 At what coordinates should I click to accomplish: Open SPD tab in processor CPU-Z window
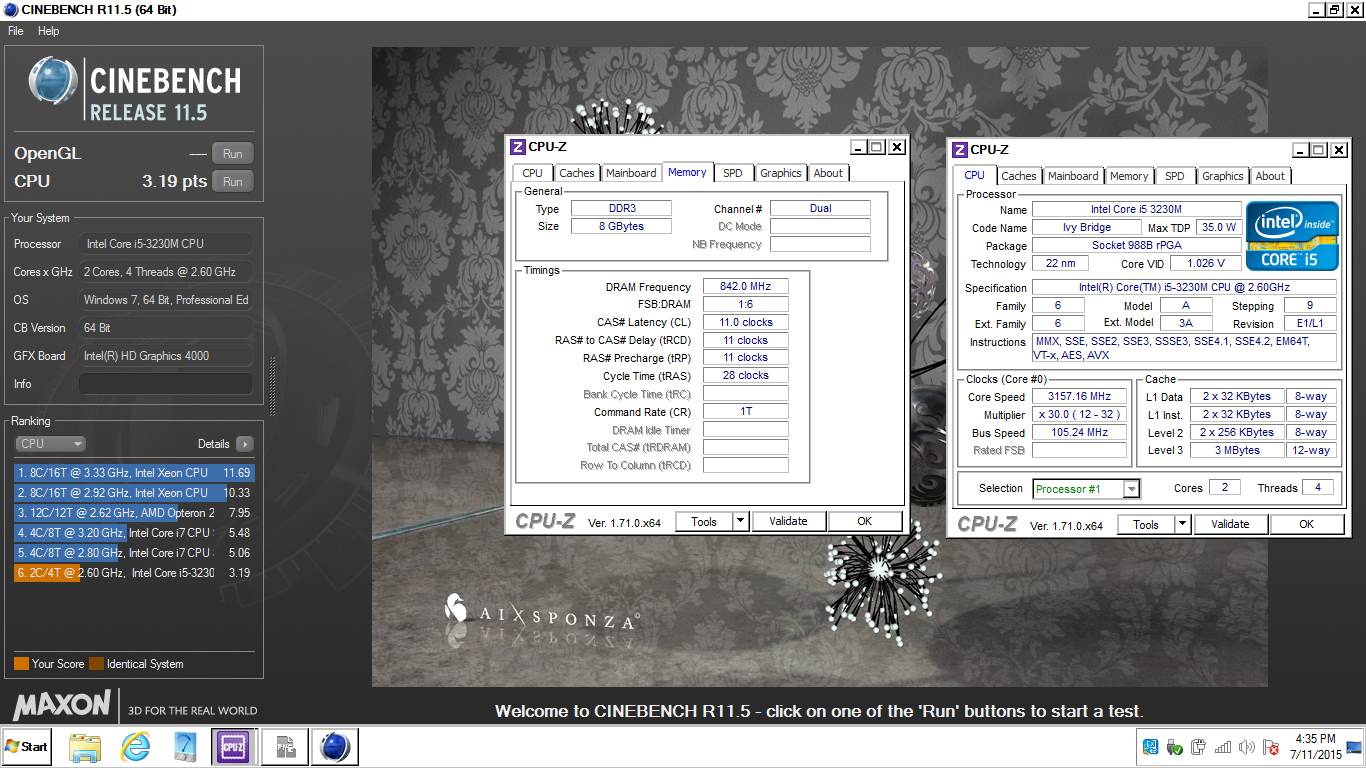[x=1175, y=176]
